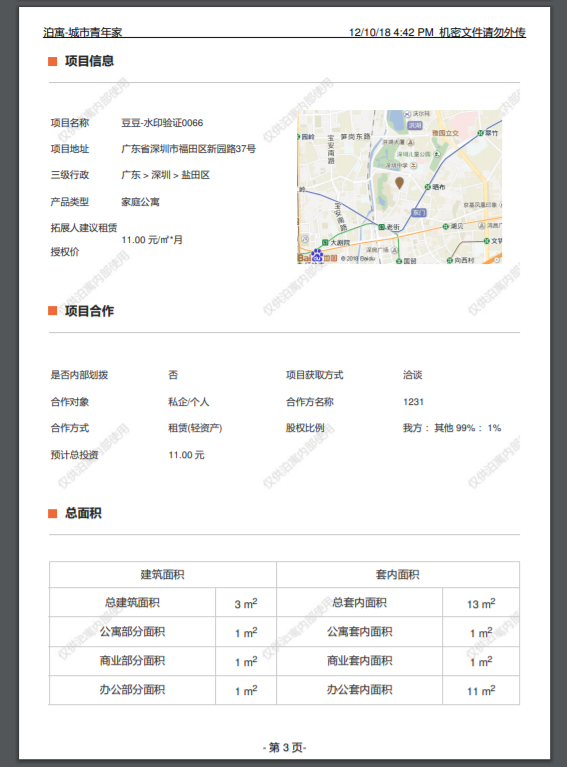Select the value 租赁(轻资产)

pyautogui.click(x=195, y=428)
